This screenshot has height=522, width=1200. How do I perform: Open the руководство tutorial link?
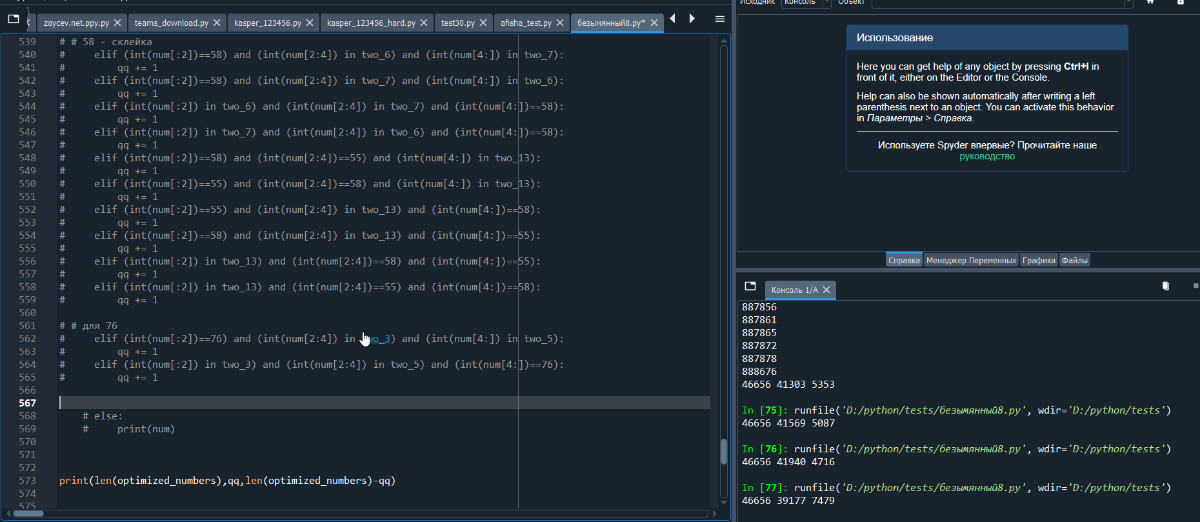(x=986, y=157)
